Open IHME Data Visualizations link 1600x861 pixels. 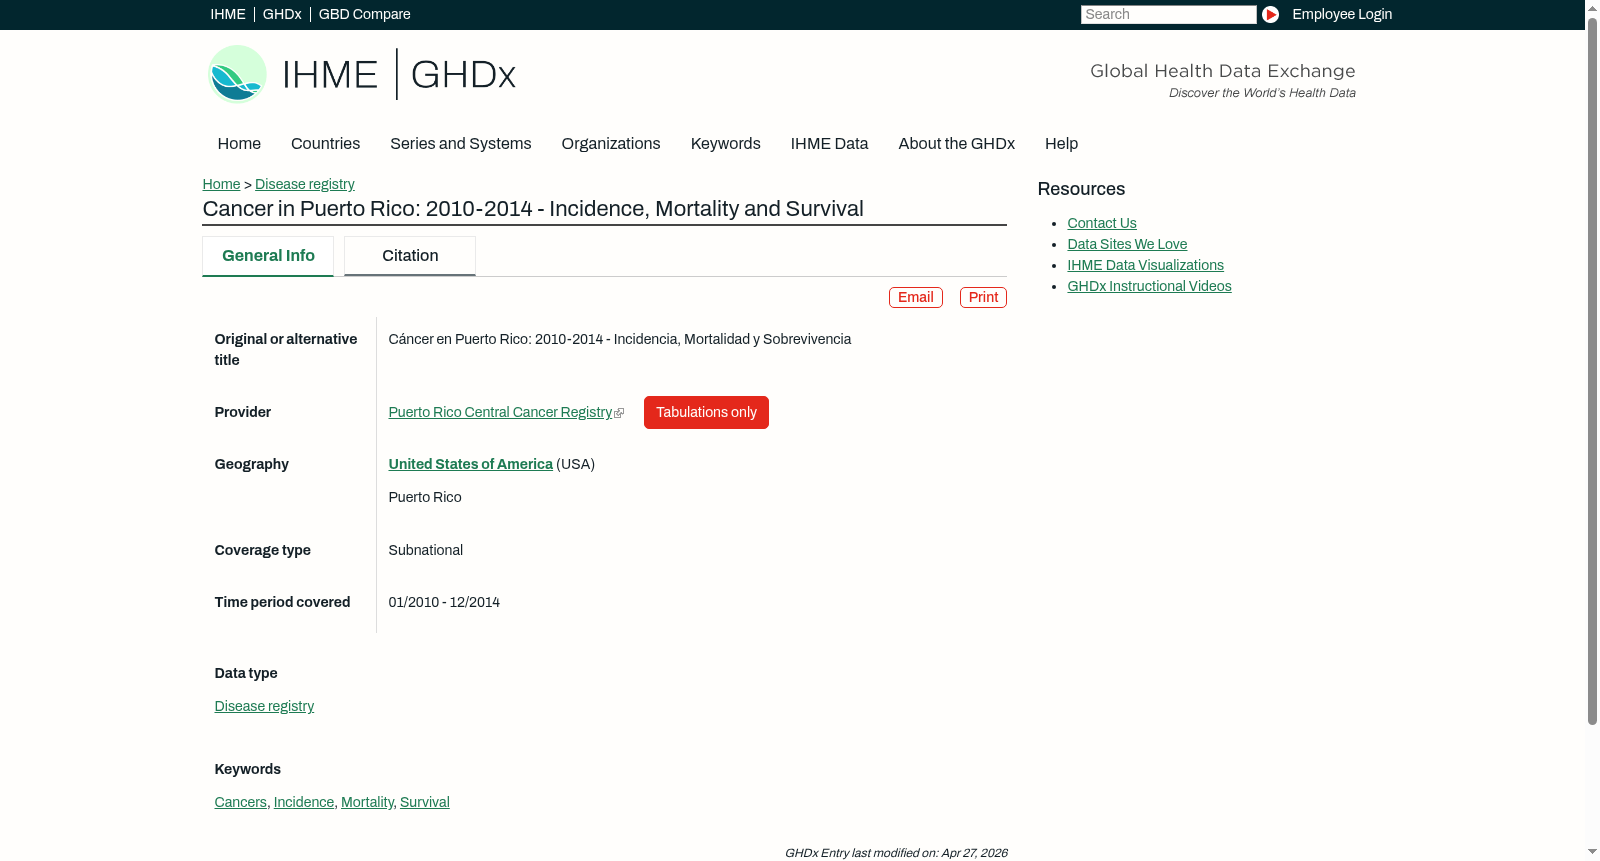[x=1145, y=265]
